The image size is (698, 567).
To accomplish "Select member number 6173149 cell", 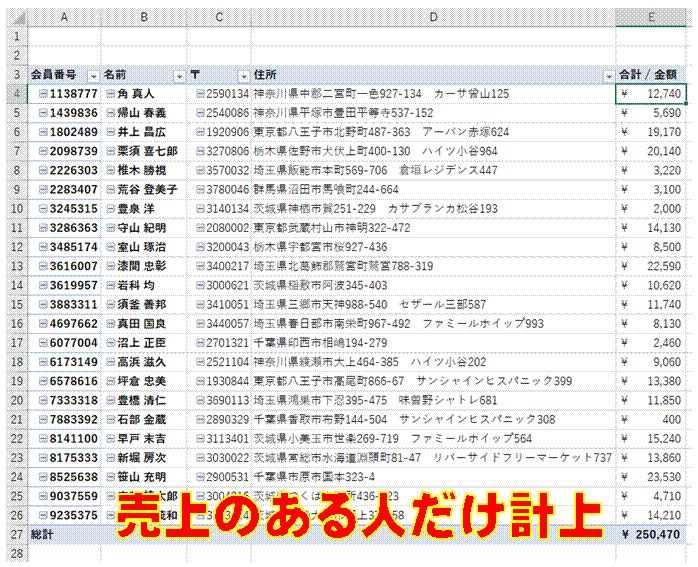I will click(64, 361).
